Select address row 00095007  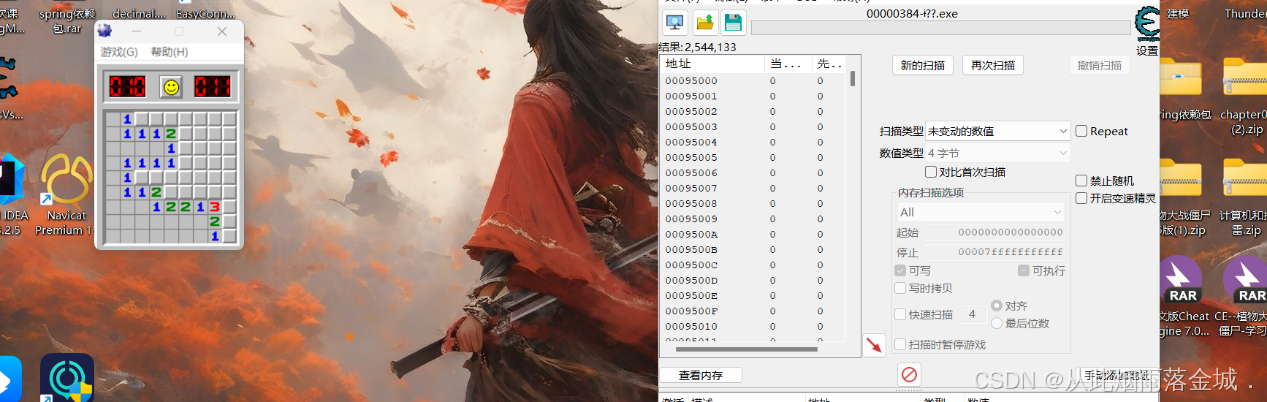click(754, 188)
